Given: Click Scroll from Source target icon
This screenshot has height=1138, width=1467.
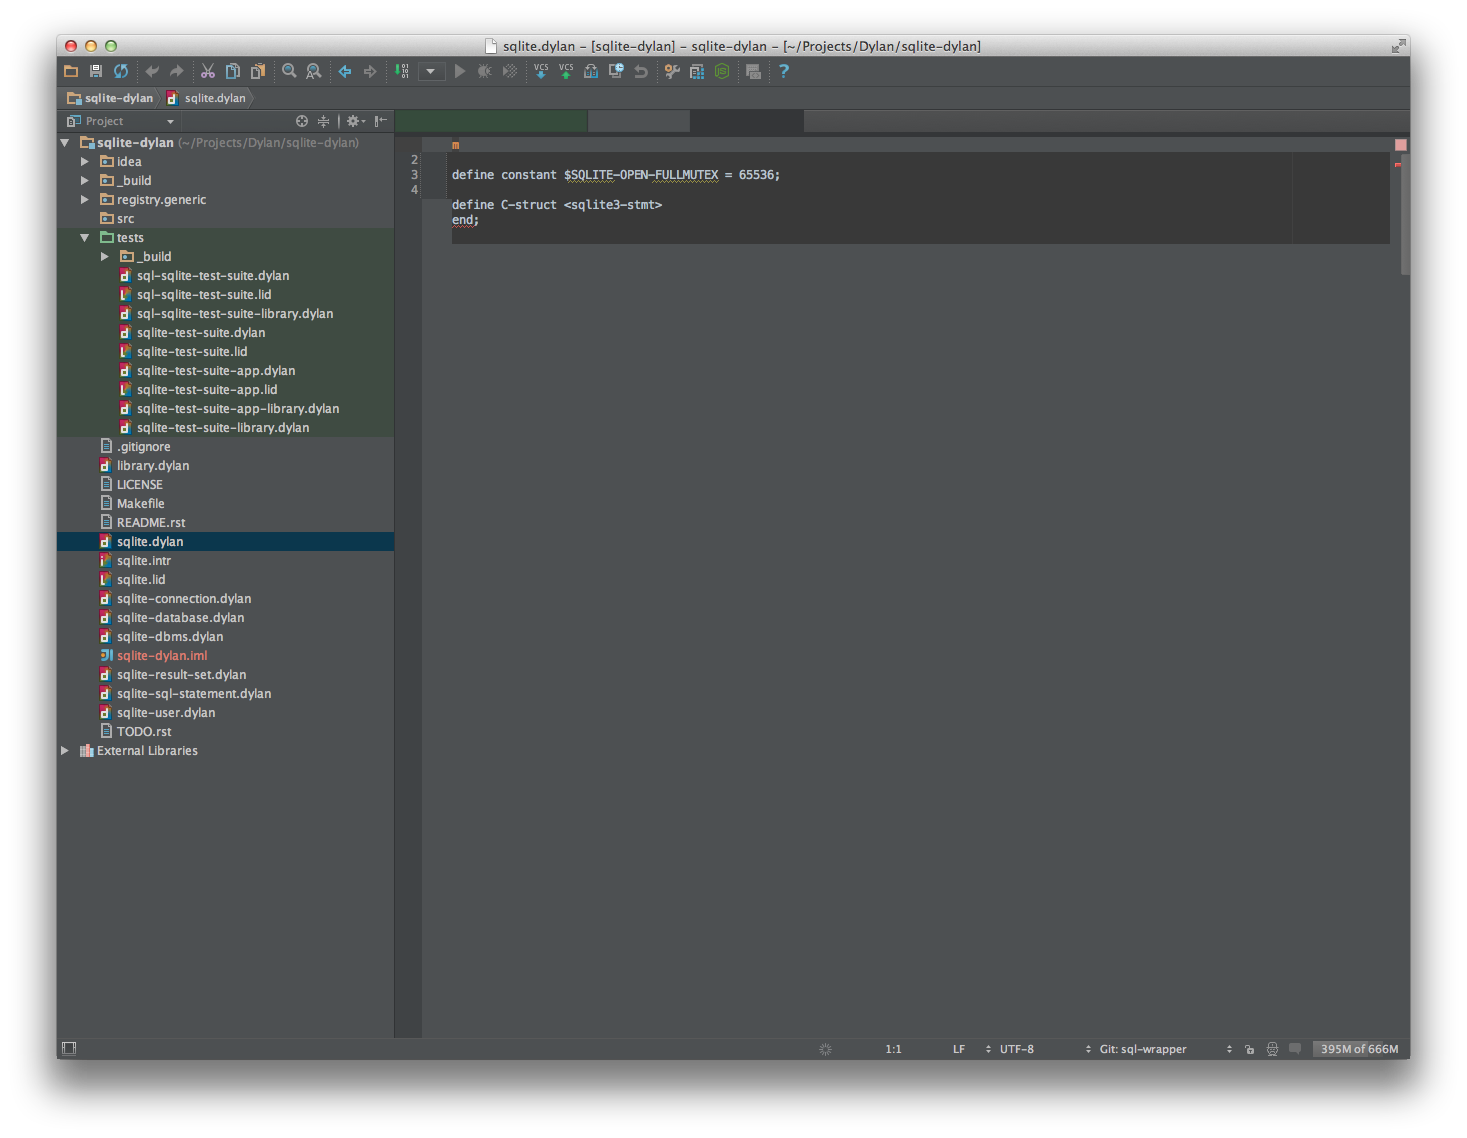Looking at the screenshot, I should point(302,121).
